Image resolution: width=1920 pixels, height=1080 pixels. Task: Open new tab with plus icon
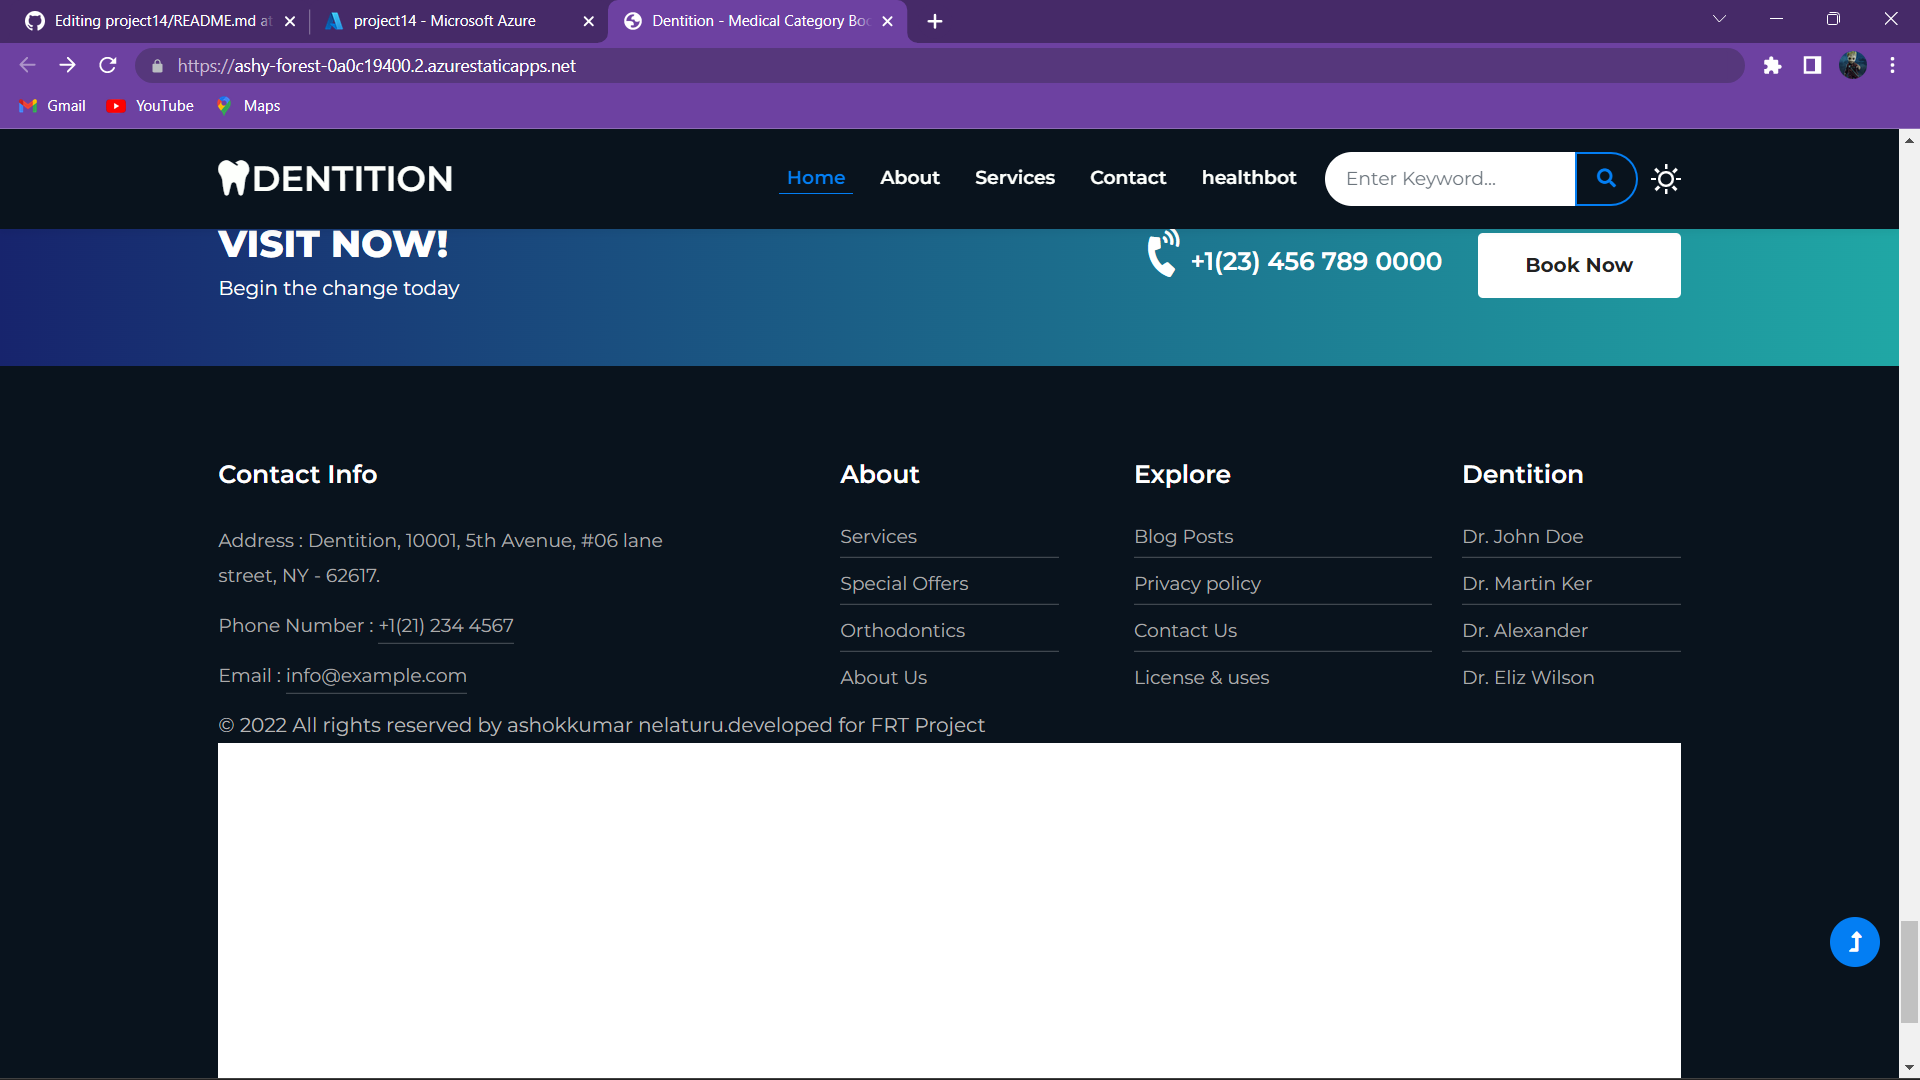(x=935, y=21)
